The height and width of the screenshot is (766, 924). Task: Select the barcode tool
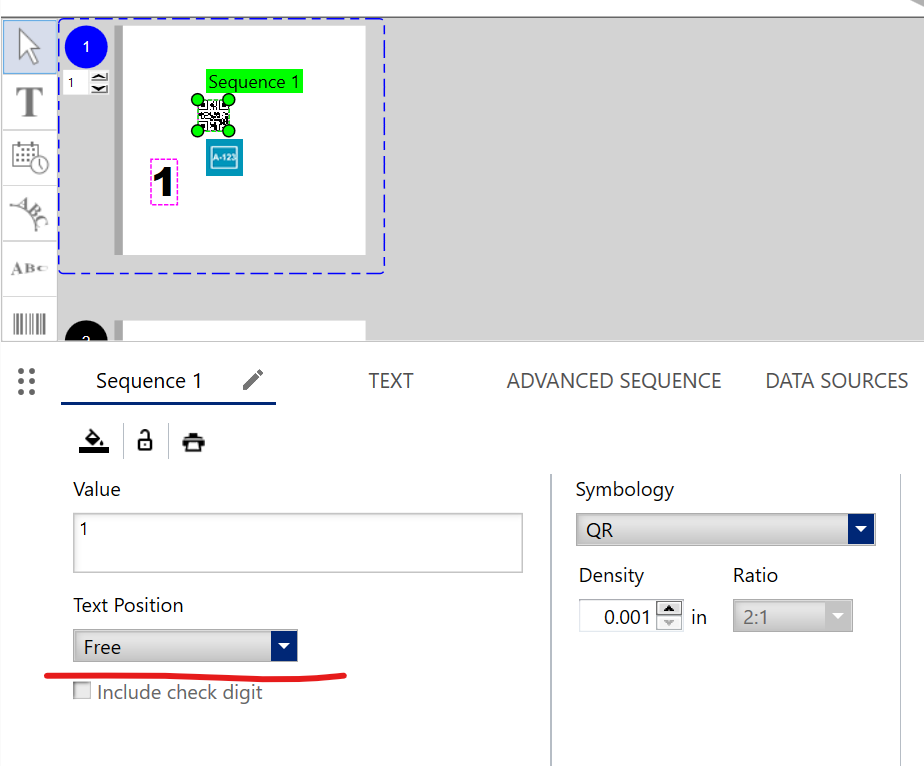click(30, 322)
